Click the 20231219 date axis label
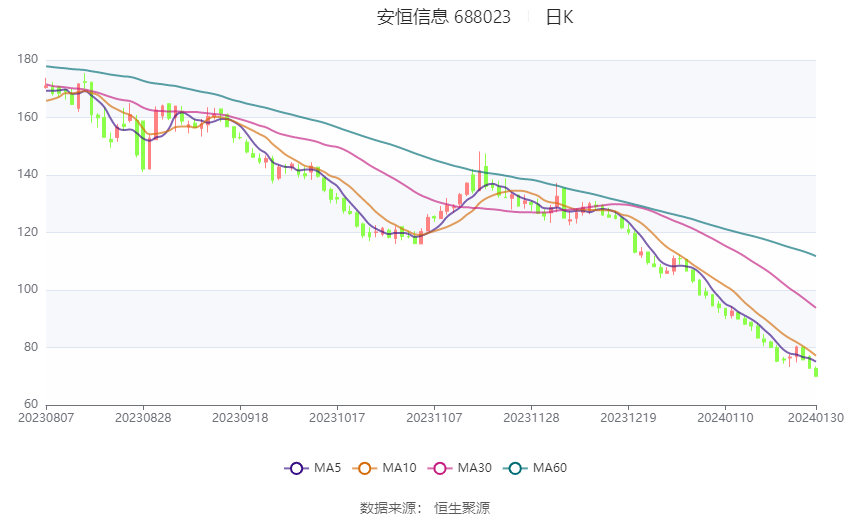 pyautogui.click(x=628, y=418)
